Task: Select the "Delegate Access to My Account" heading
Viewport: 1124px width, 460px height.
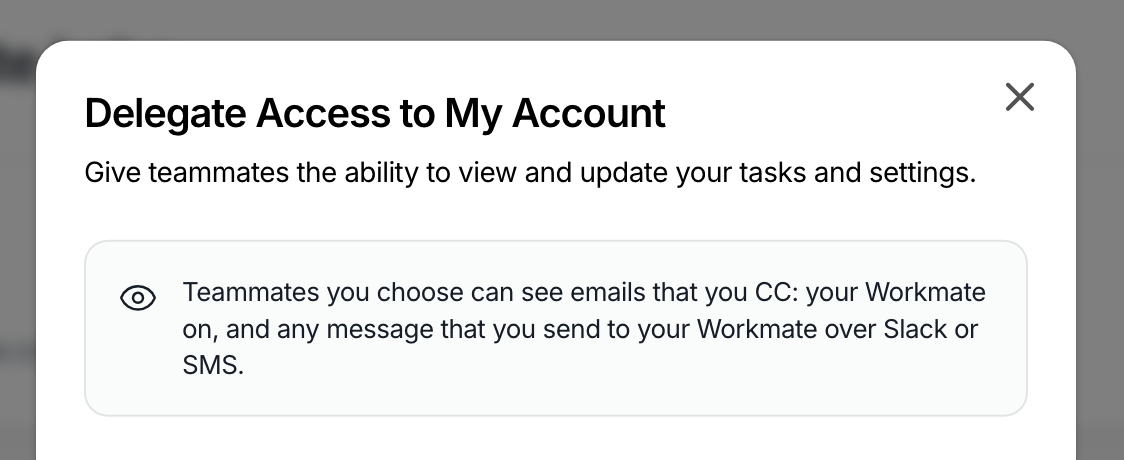Action: pyautogui.click(x=375, y=113)
